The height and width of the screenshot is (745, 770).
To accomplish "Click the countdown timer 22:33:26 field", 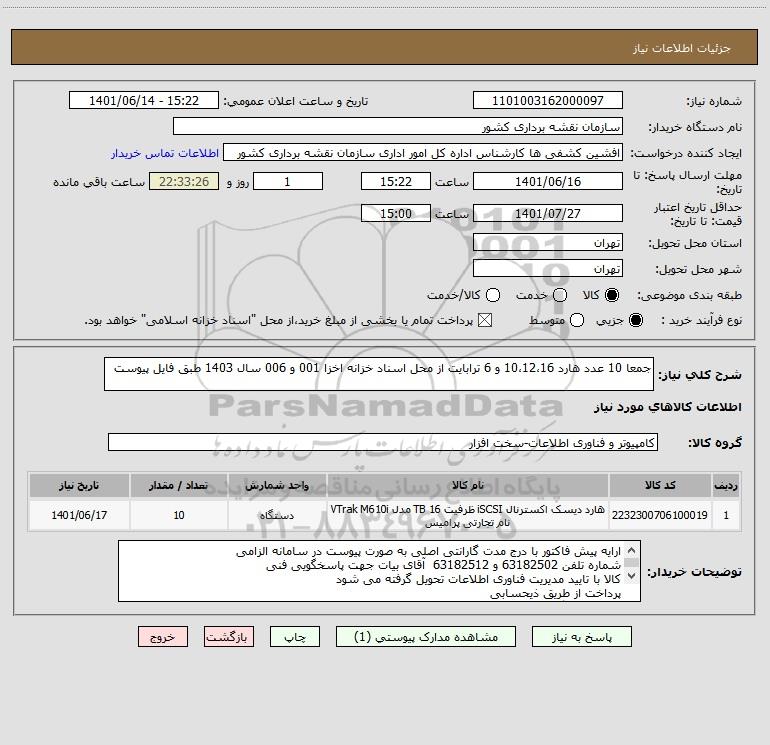I will 184,181.
